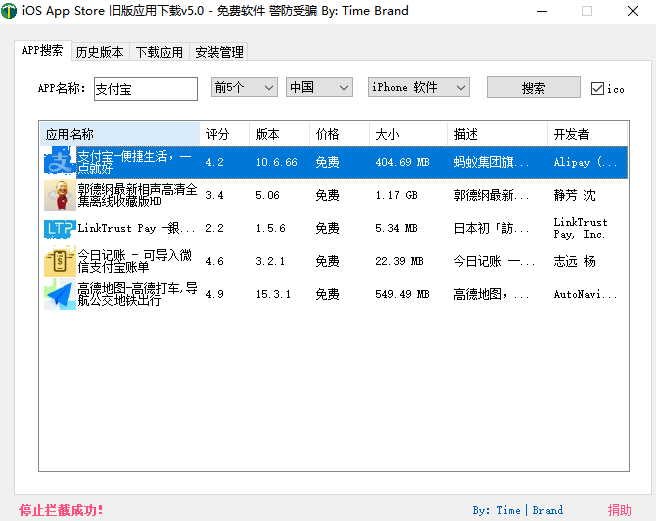Click rating 4.2 cell

214,162
